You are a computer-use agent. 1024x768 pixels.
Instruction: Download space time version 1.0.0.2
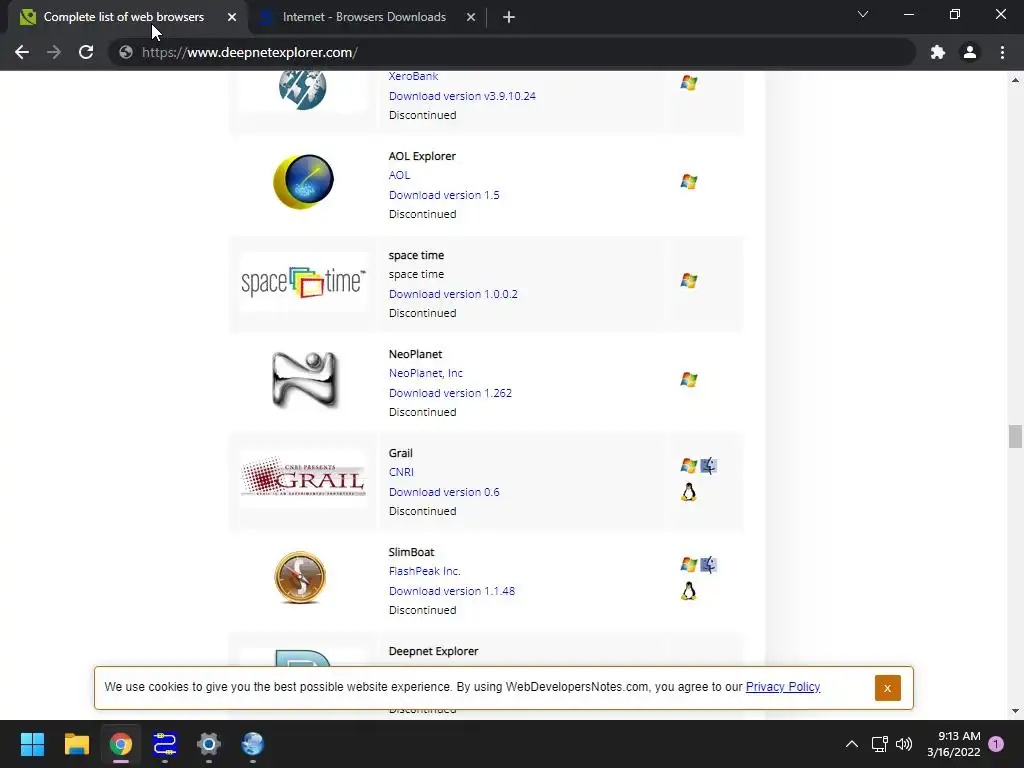click(x=453, y=294)
